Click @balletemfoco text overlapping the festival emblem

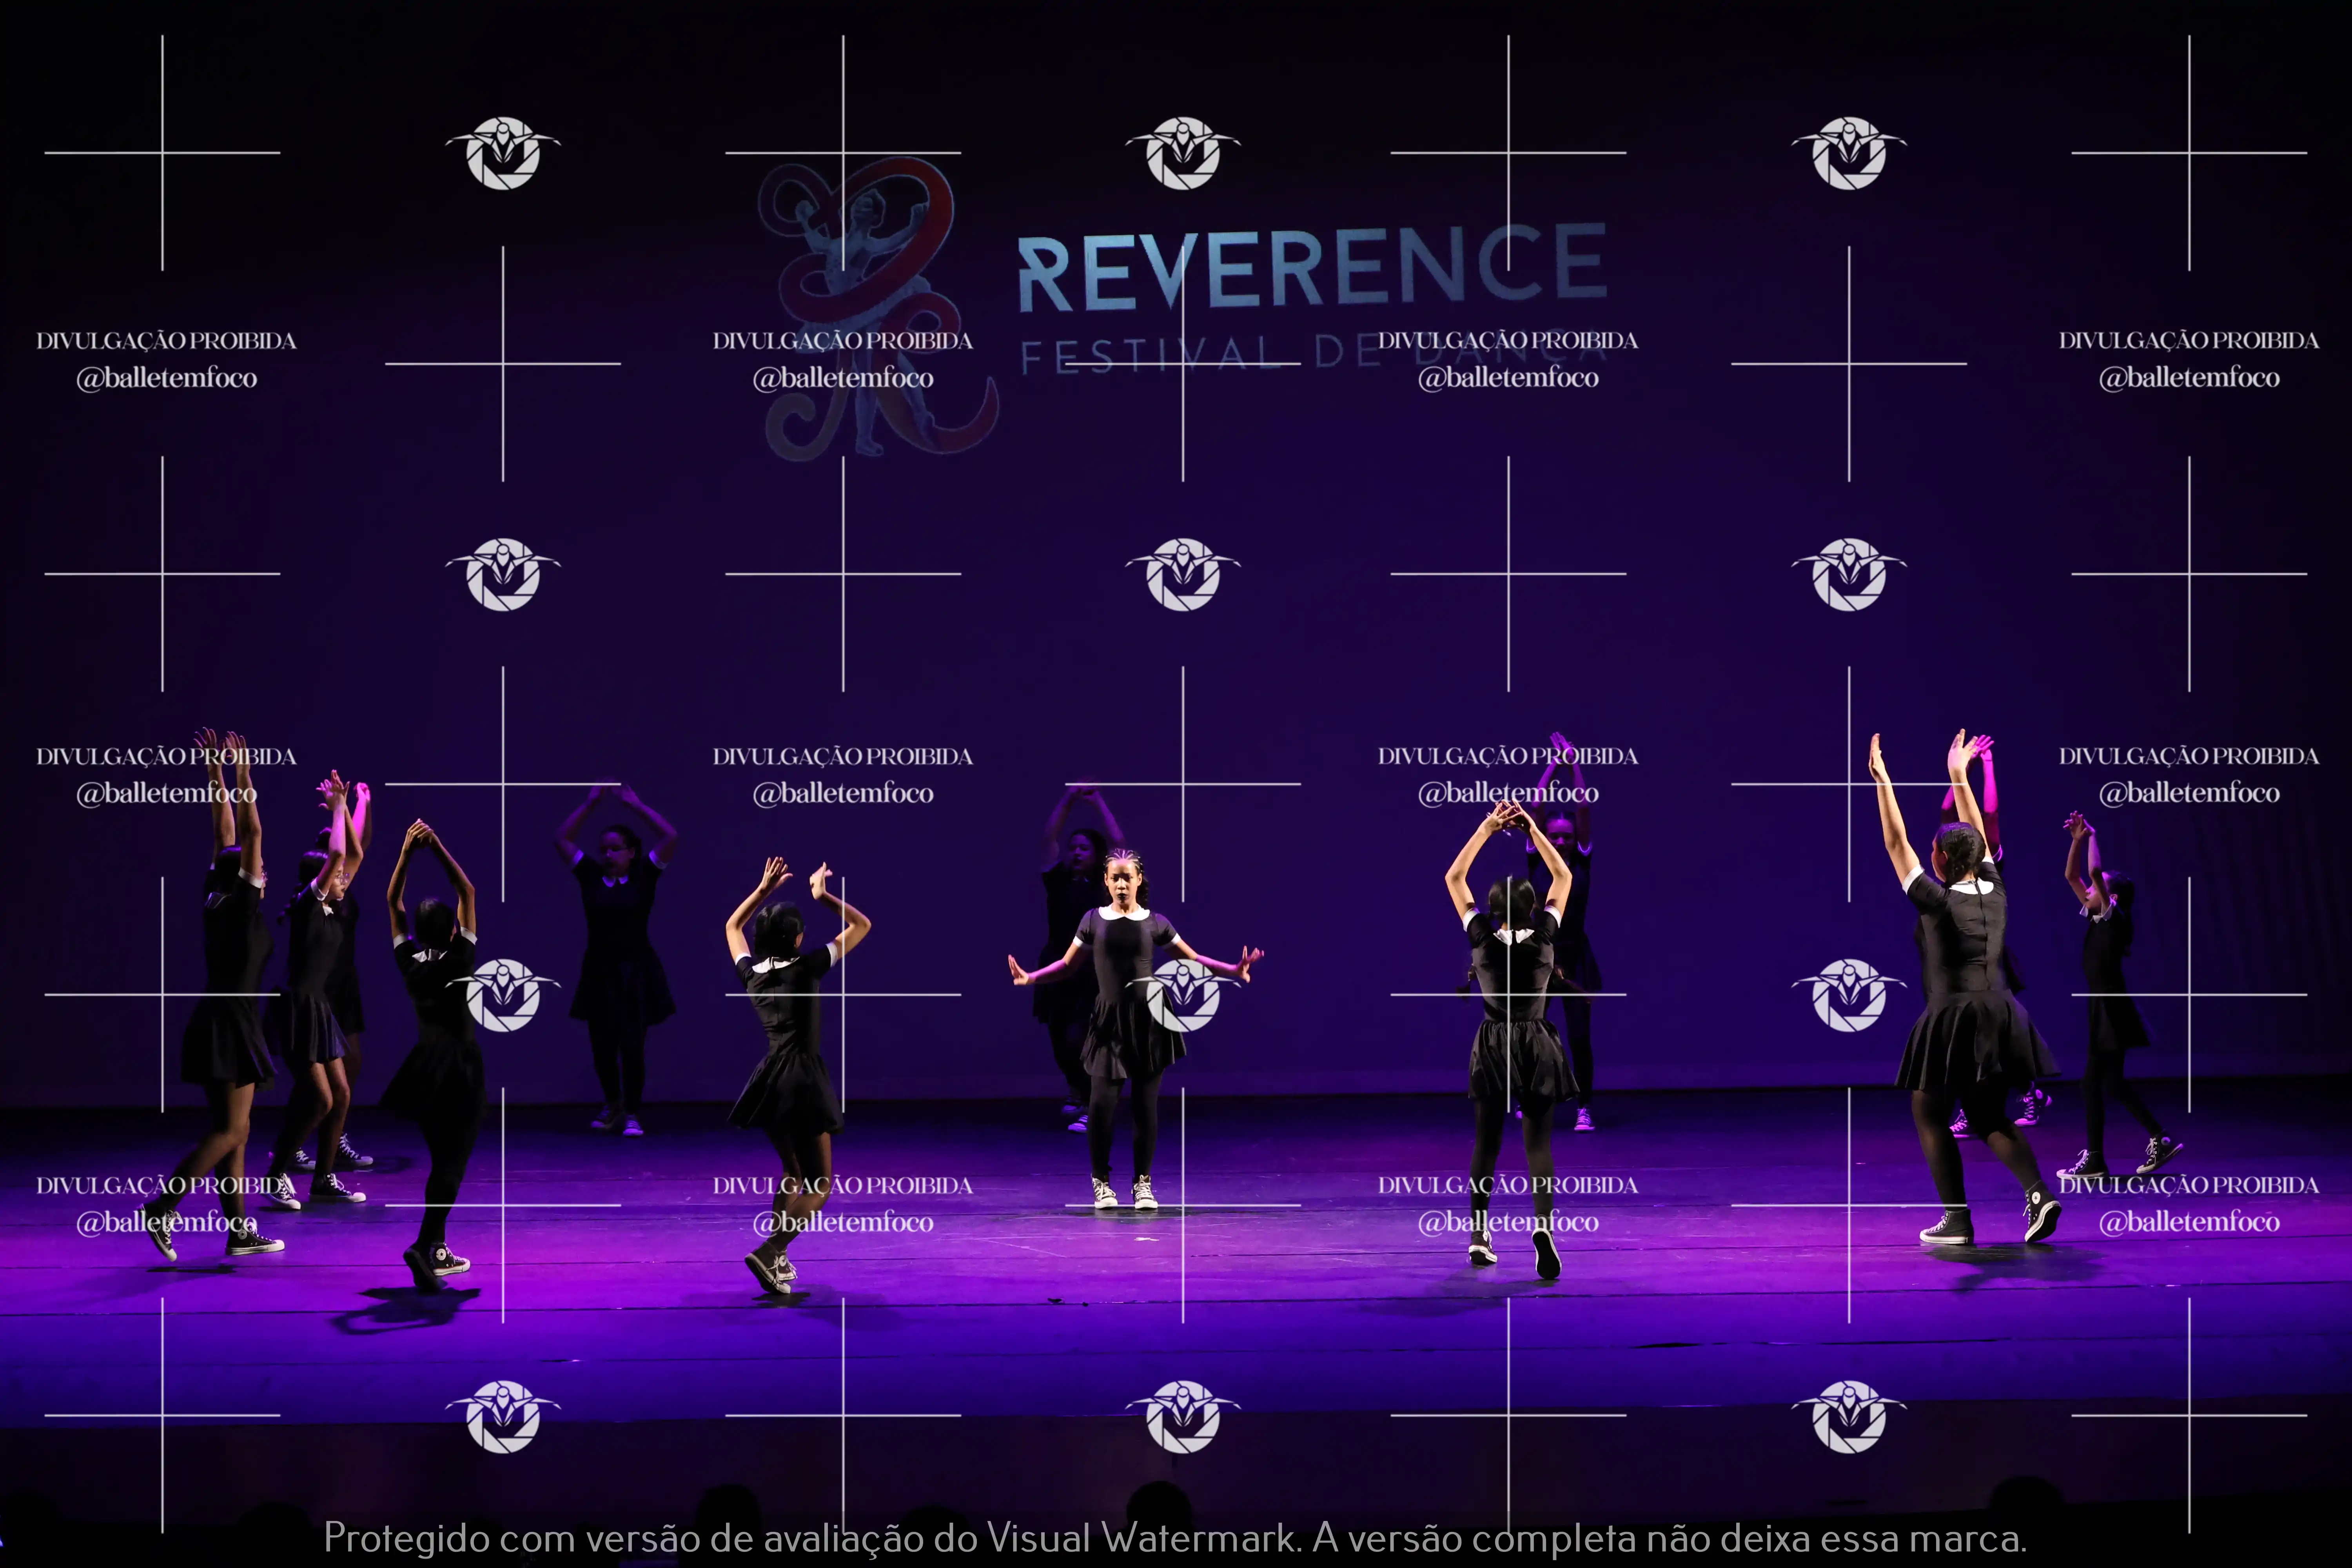pyautogui.click(x=843, y=378)
